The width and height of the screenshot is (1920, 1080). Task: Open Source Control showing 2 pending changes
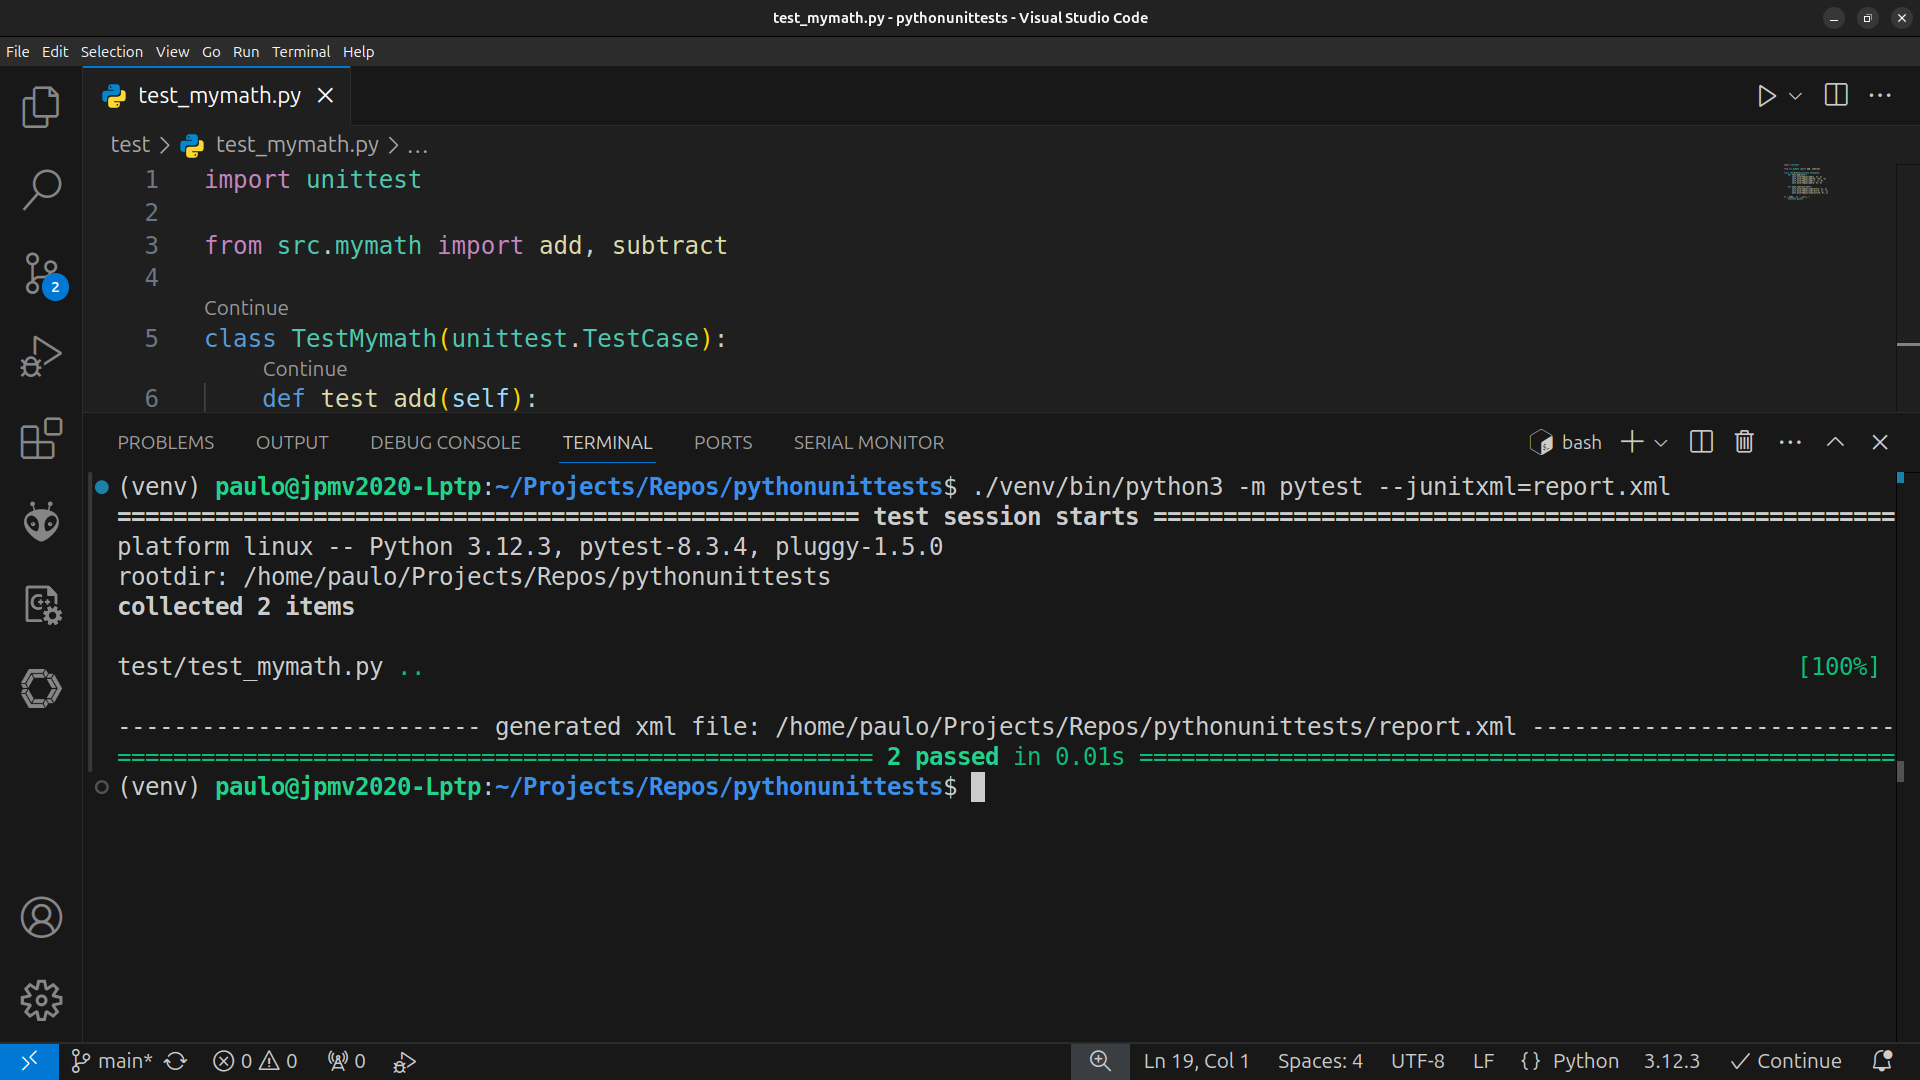41,273
